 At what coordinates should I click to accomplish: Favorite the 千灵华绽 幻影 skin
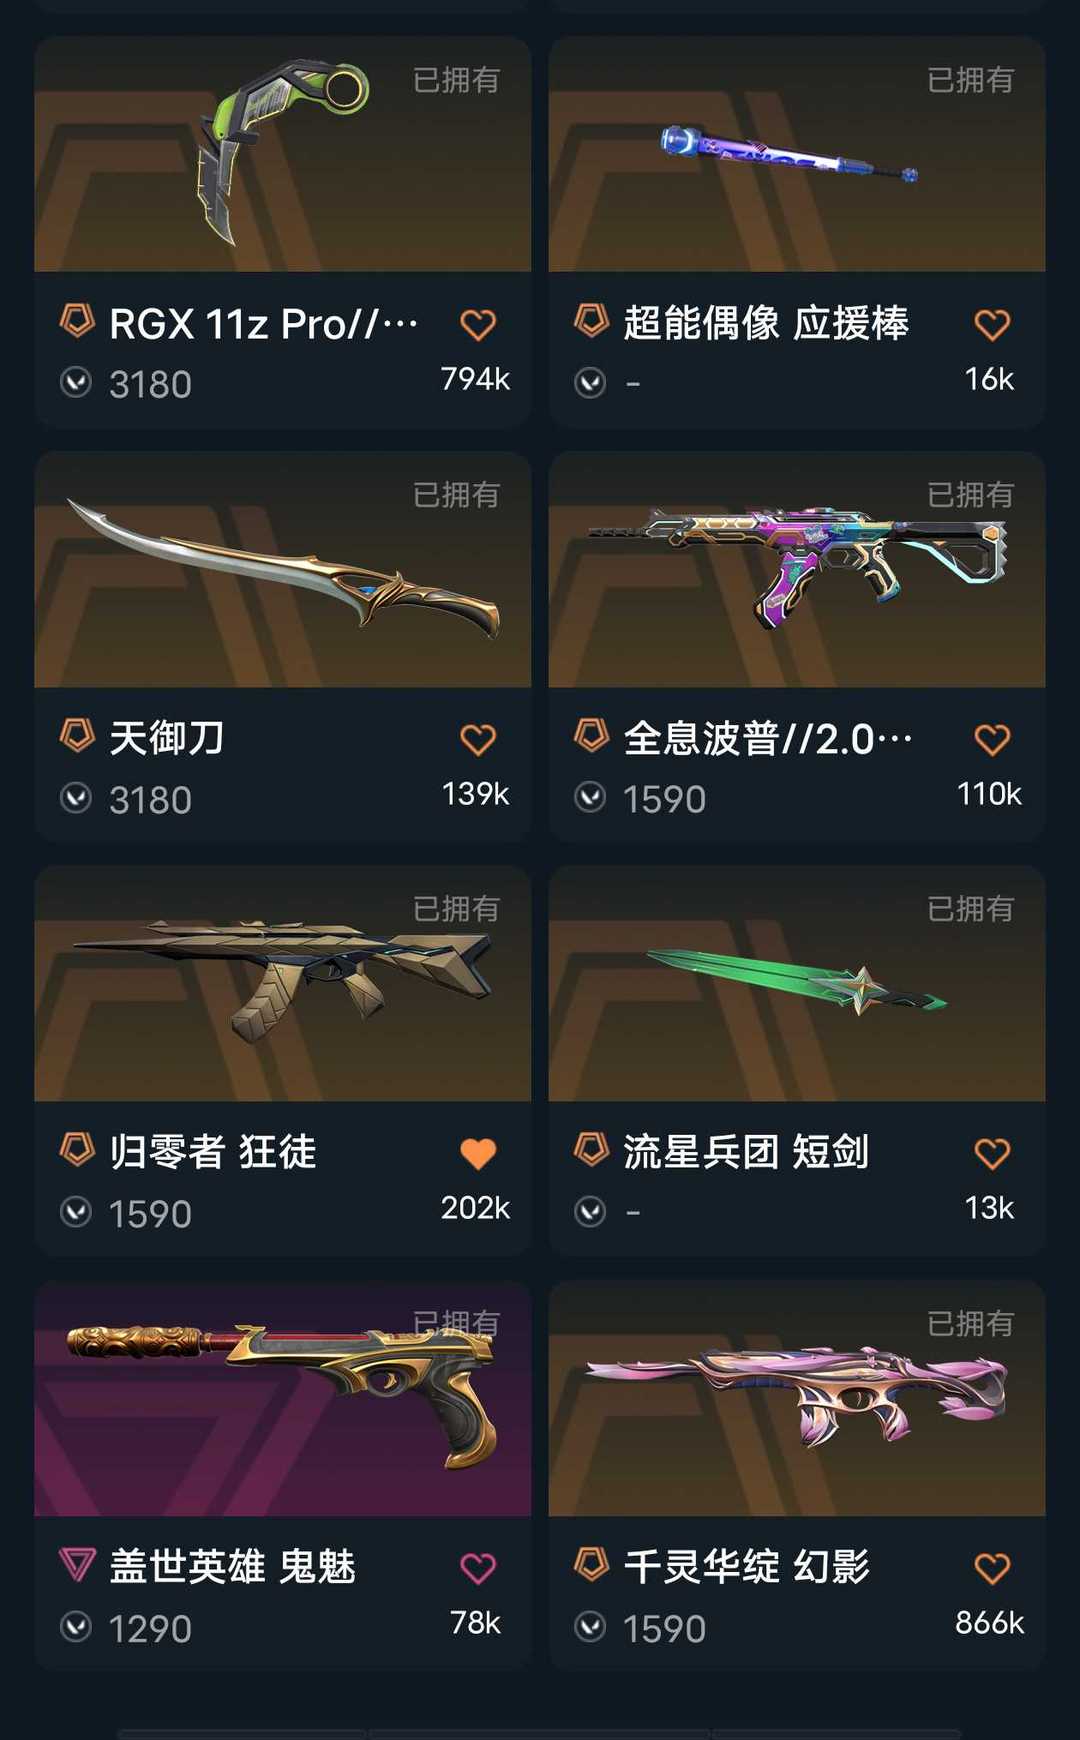pyautogui.click(x=992, y=1568)
